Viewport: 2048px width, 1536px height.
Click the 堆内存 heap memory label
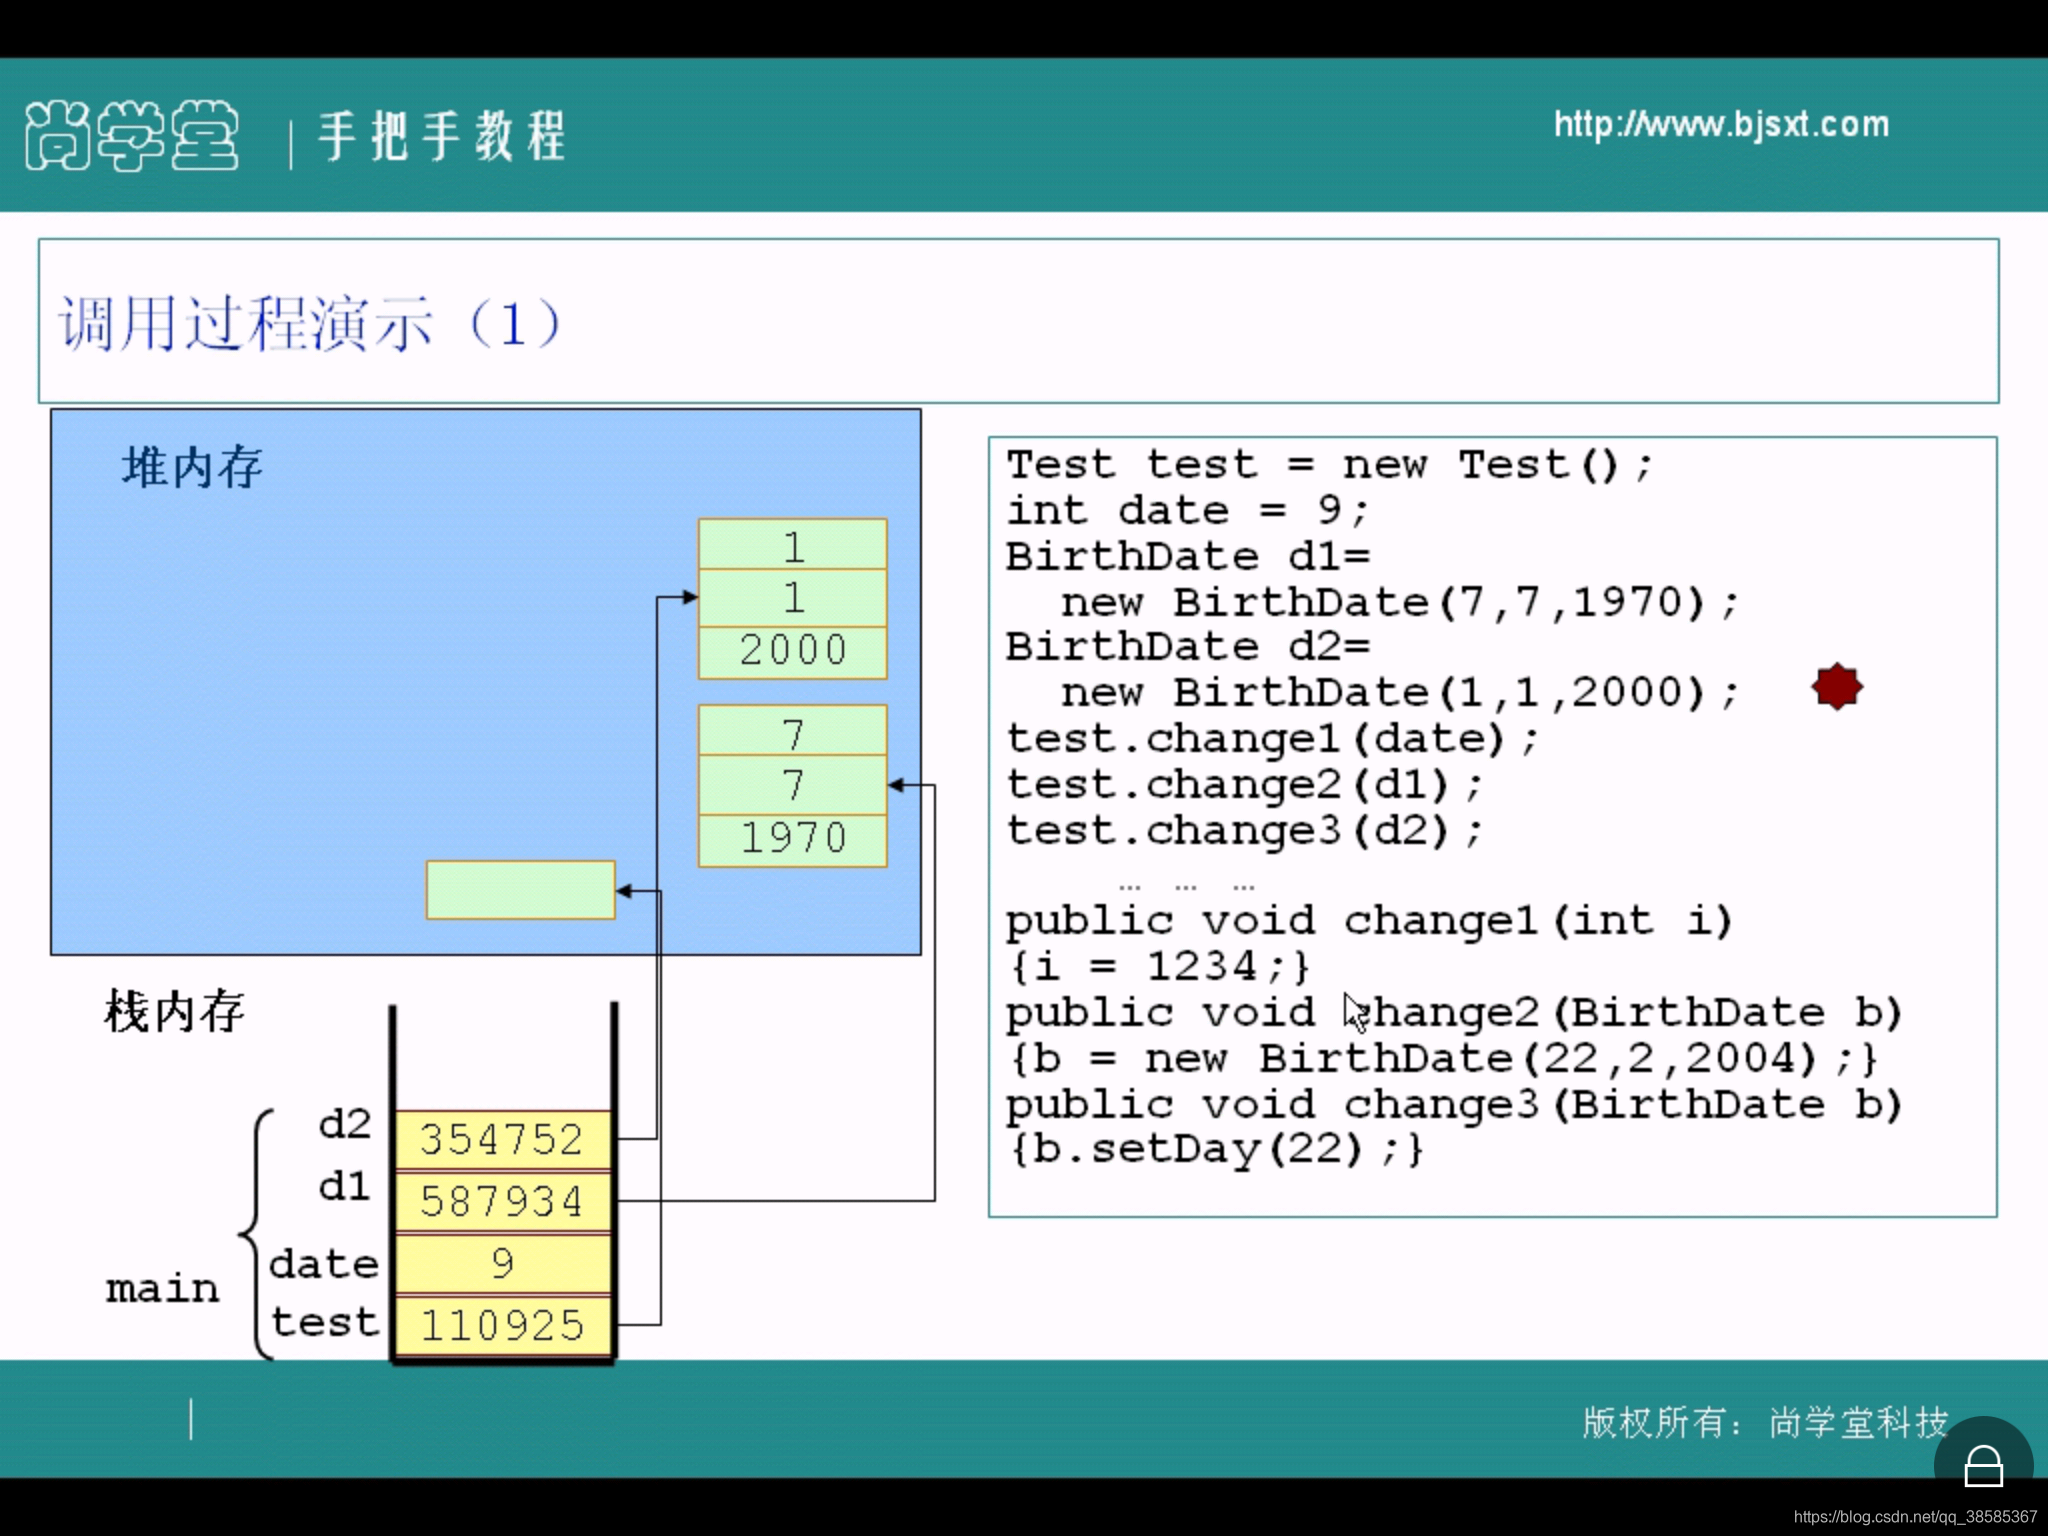[192, 468]
